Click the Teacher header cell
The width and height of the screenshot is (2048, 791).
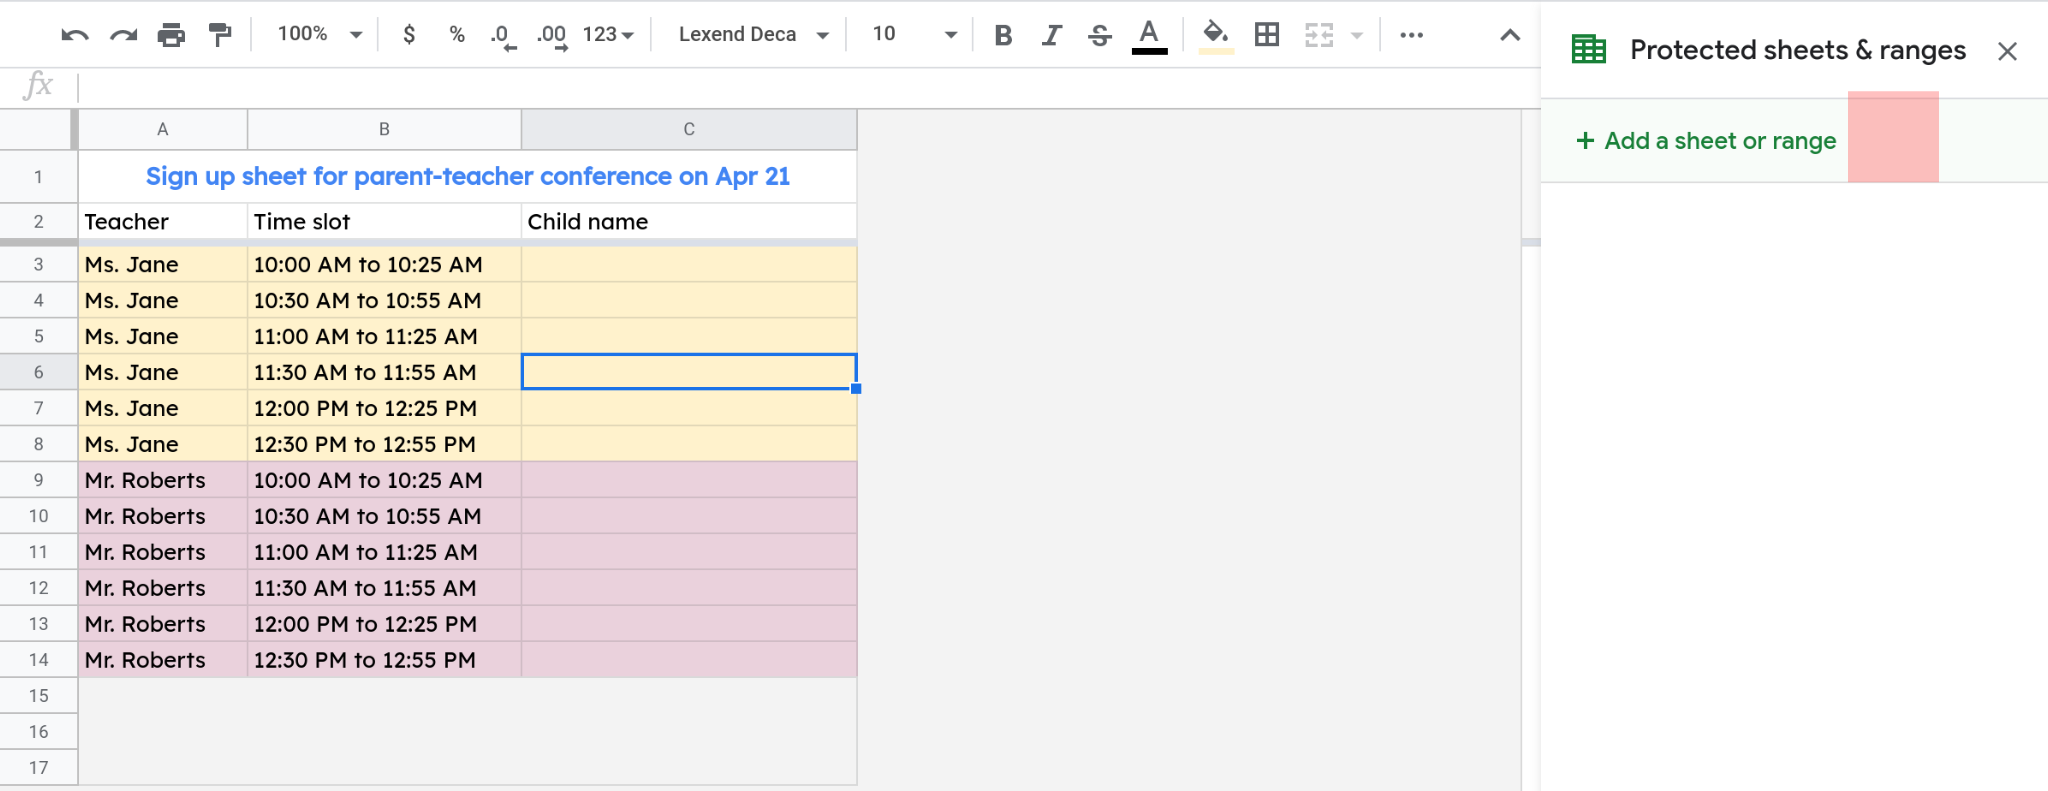[162, 222]
